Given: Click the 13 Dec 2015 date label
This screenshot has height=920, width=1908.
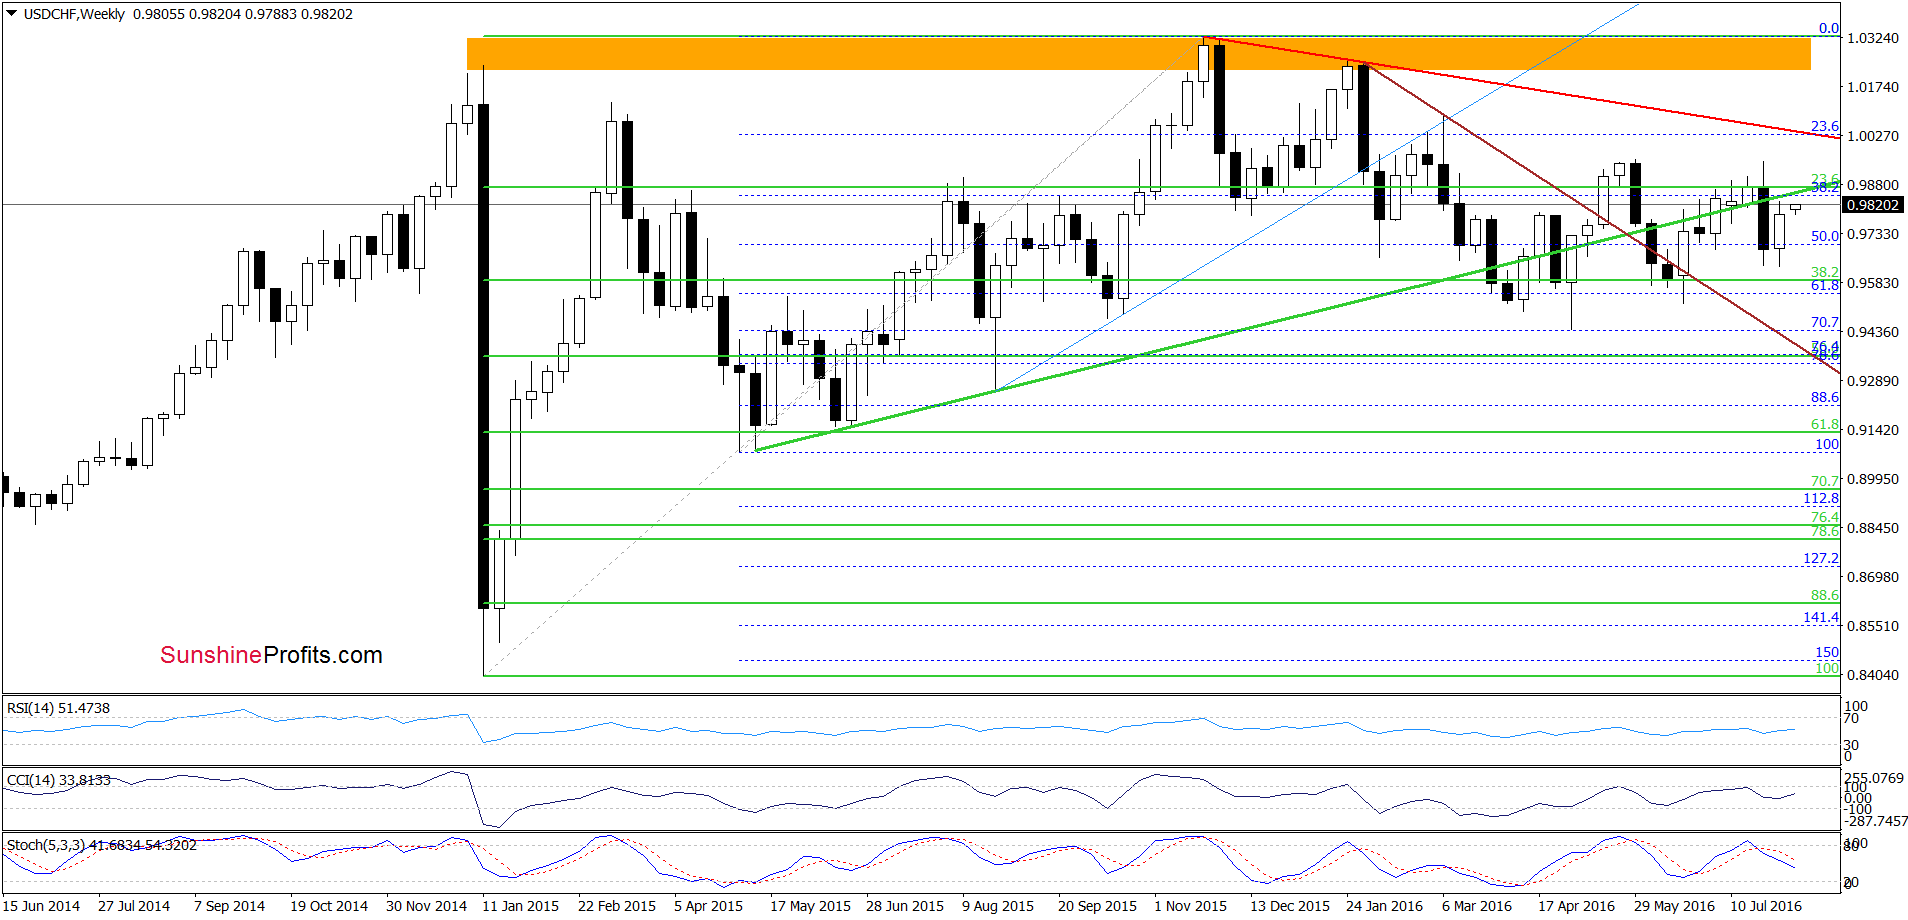Looking at the screenshot, I should (1290, 906).
